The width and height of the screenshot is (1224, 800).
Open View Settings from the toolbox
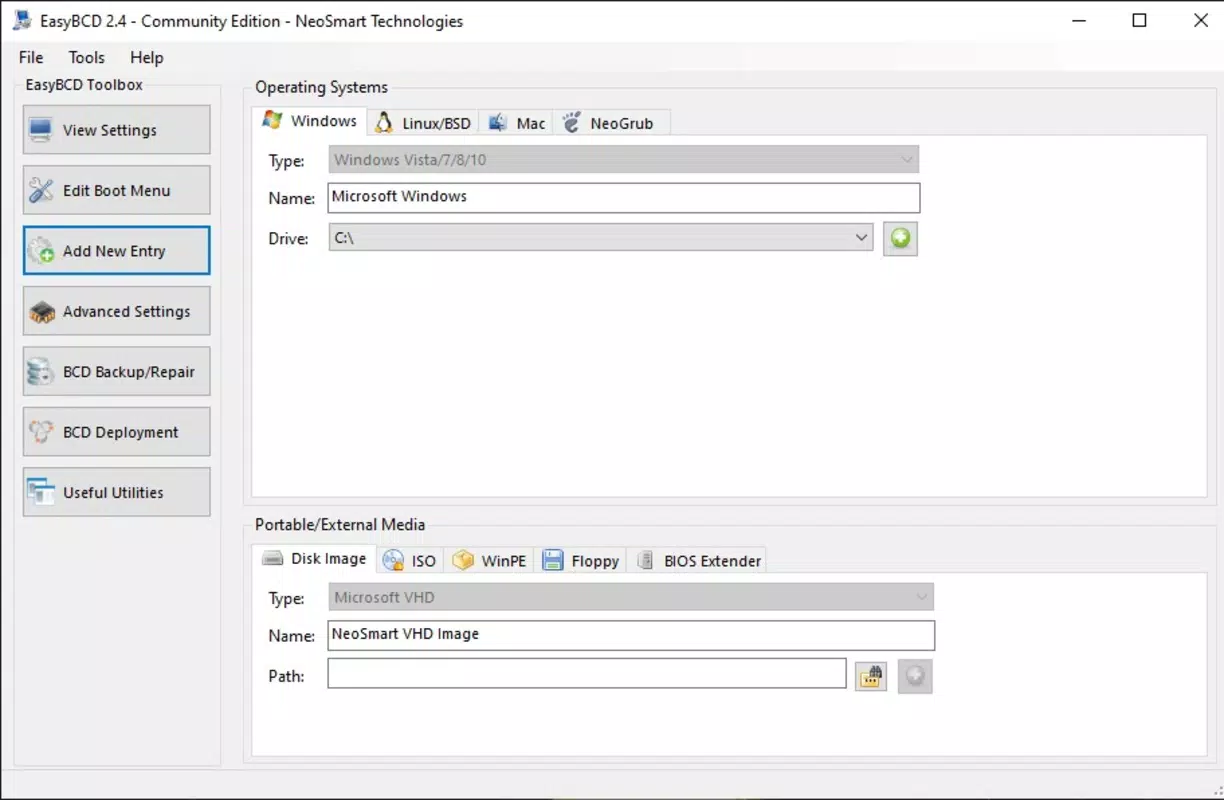pos(117,130)
